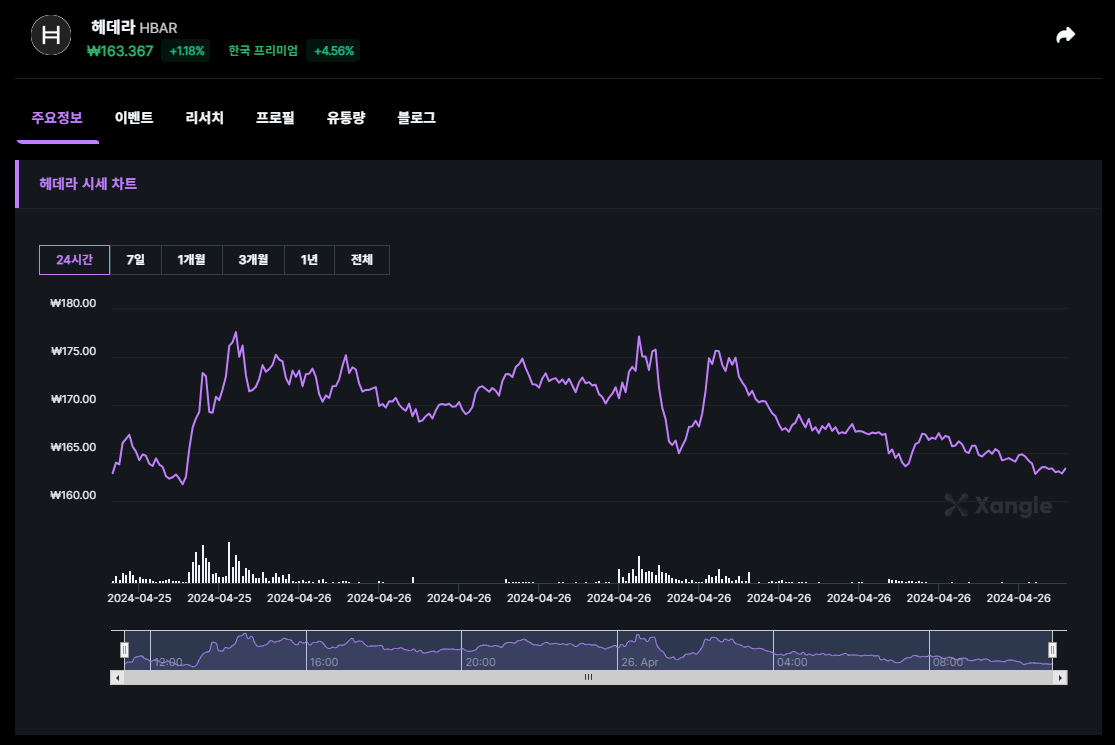Click the navigator scrollbar left arrow
This screenshot has height=745, width=1115.
pos(117,677)
